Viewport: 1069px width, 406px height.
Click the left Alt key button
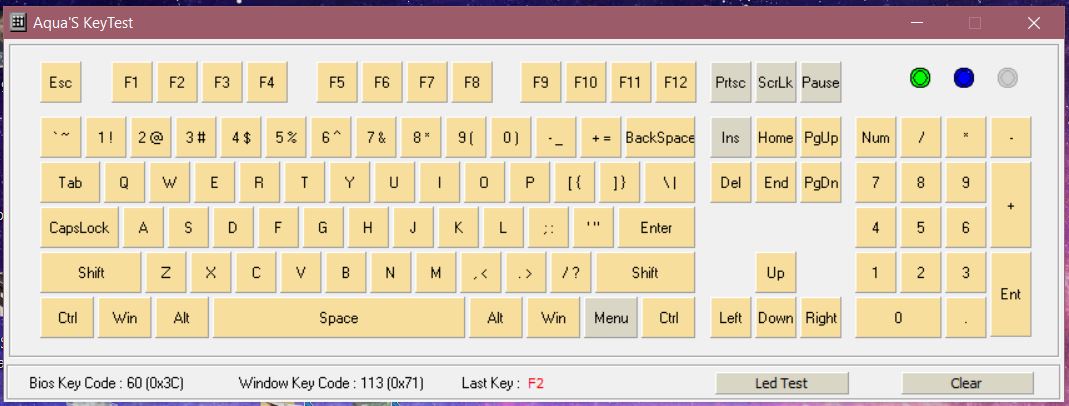click(182, 317)
